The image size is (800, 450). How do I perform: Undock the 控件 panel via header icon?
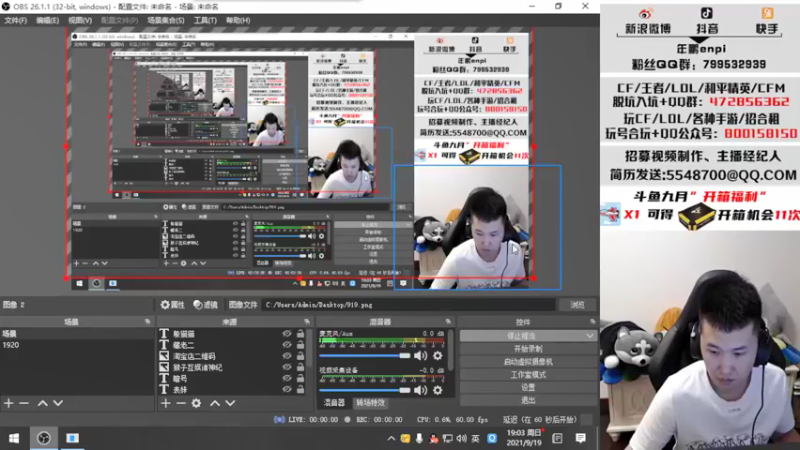pyautogui.click(x=592, y=322)
